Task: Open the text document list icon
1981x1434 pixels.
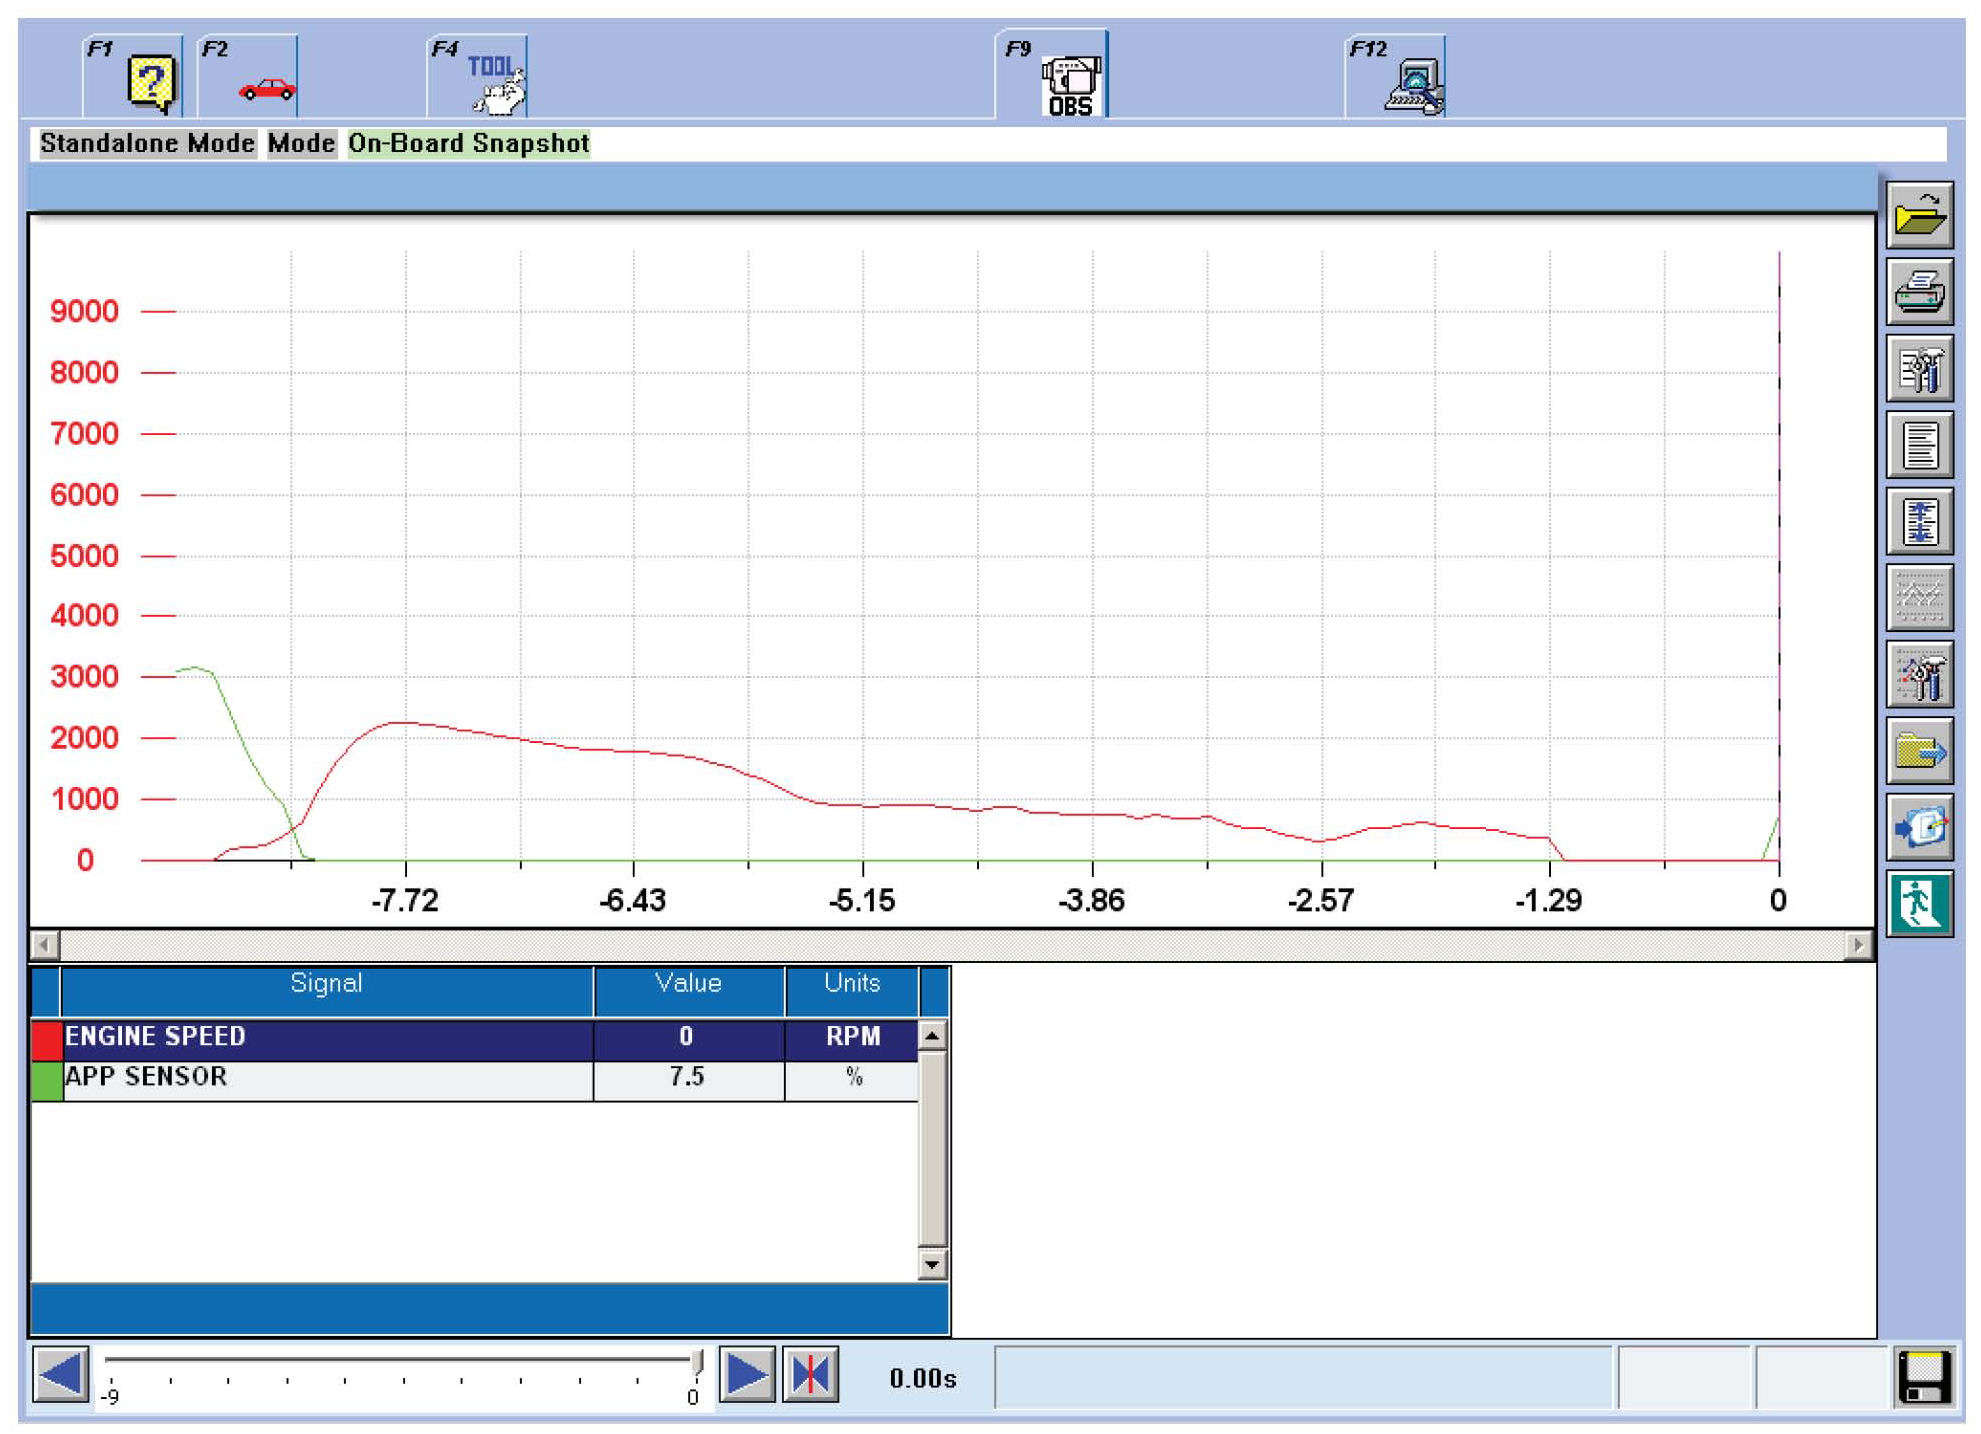Action: pyautogui.click(x=1918, y=445)
